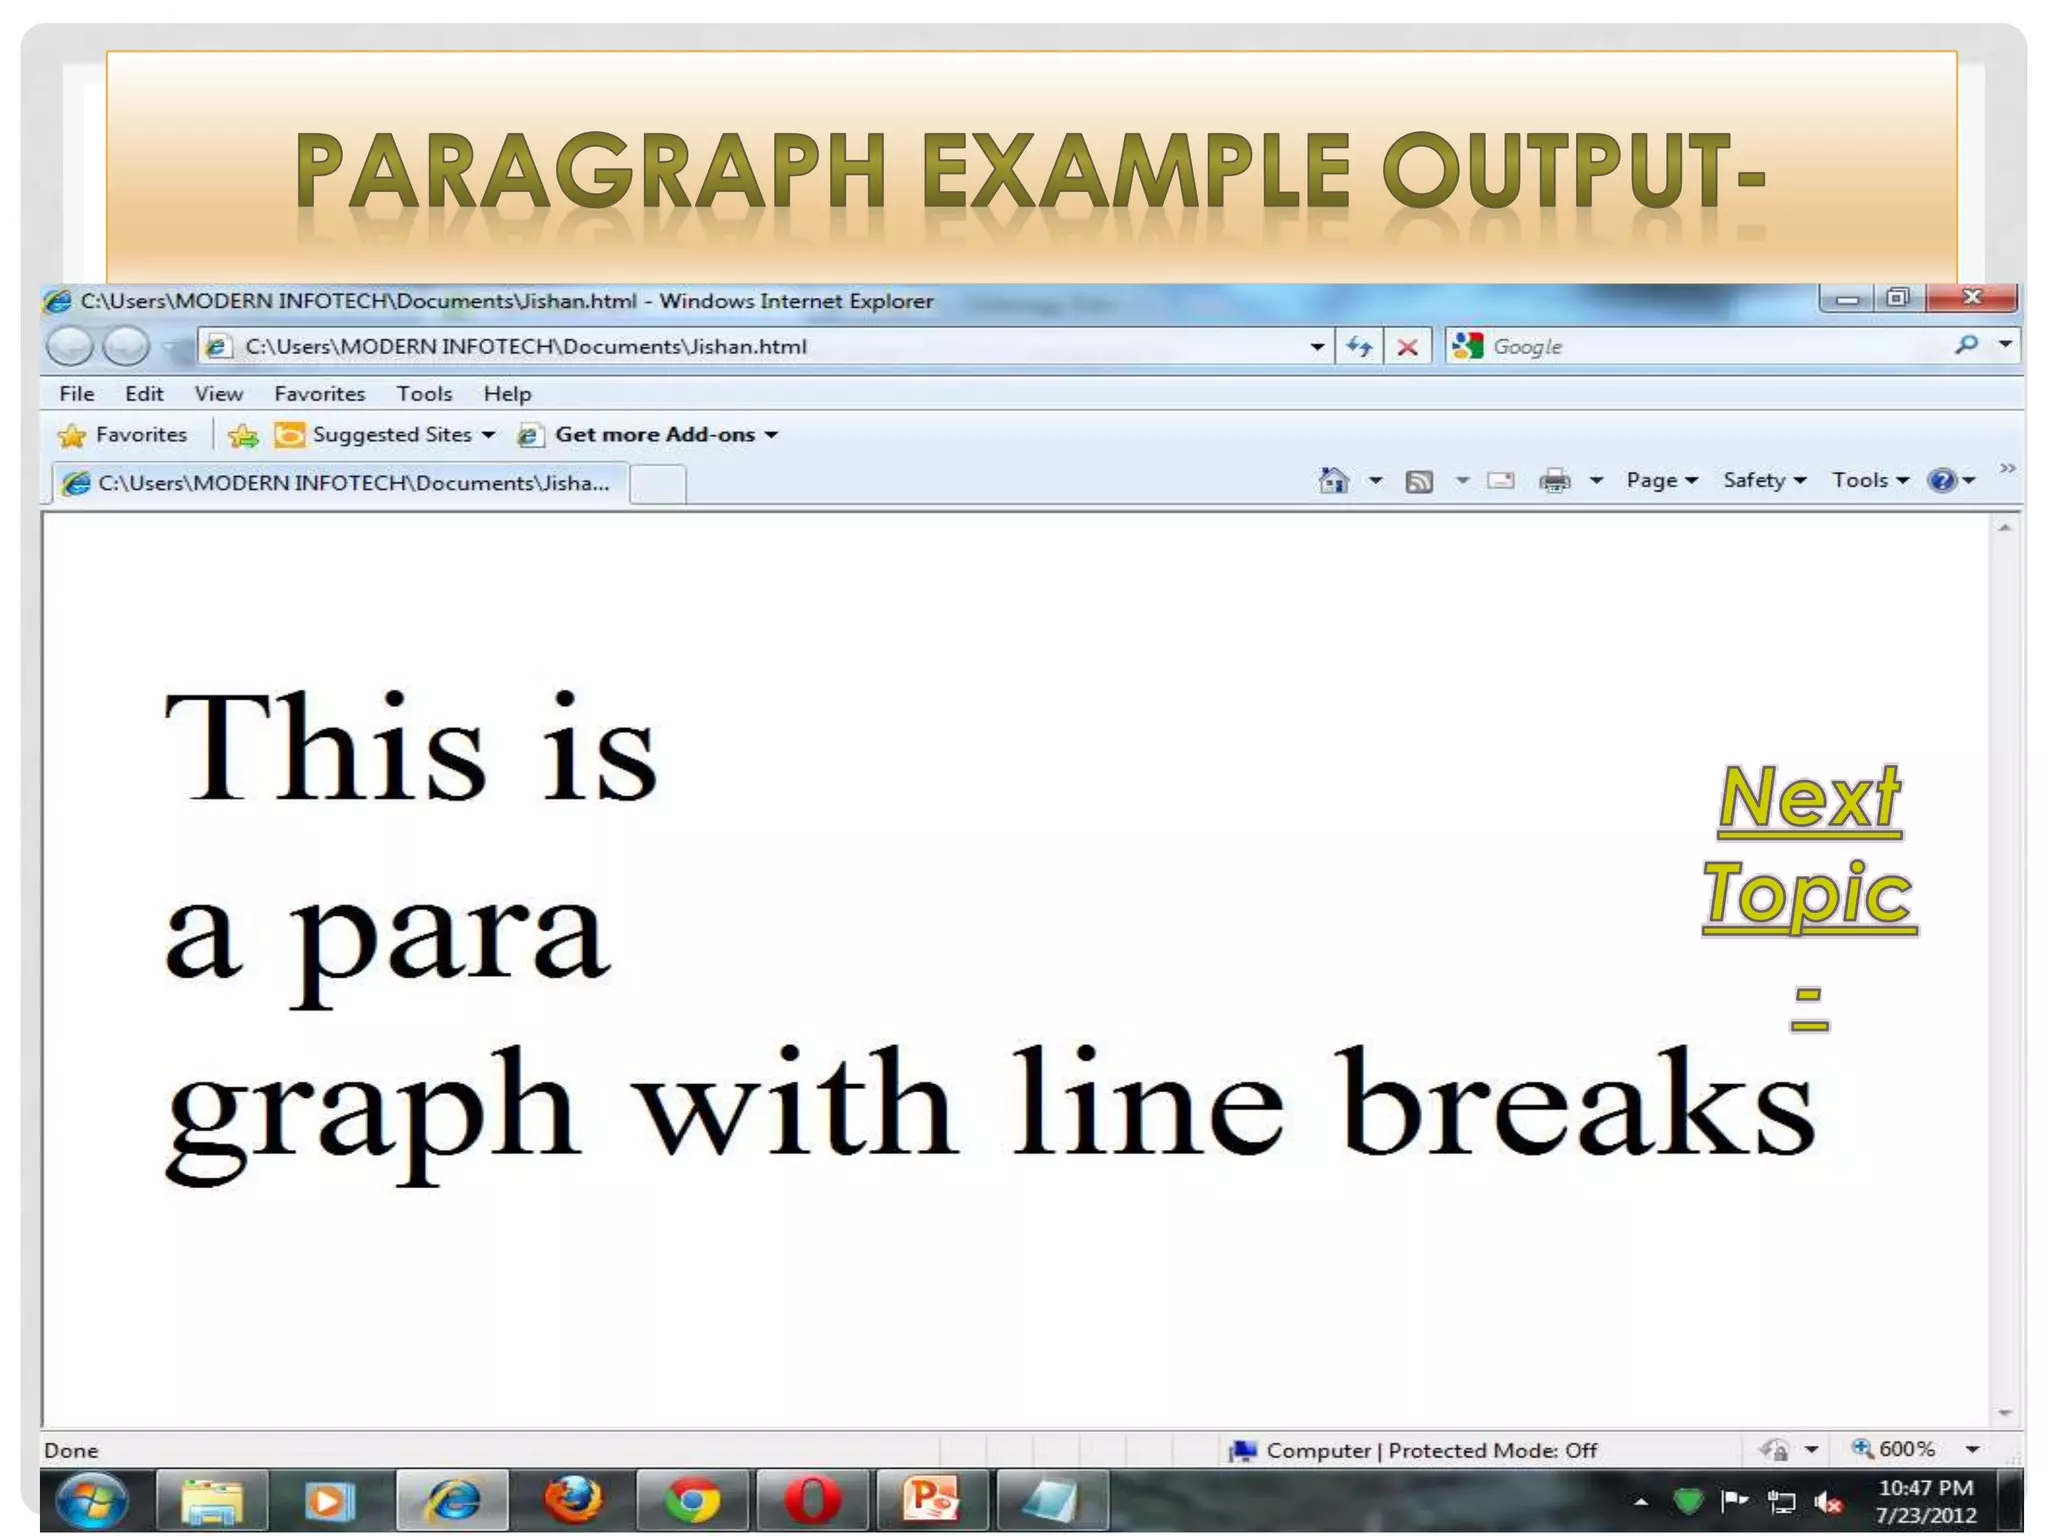Click the Read Mail envelope icon

(x=1500, y=481)
